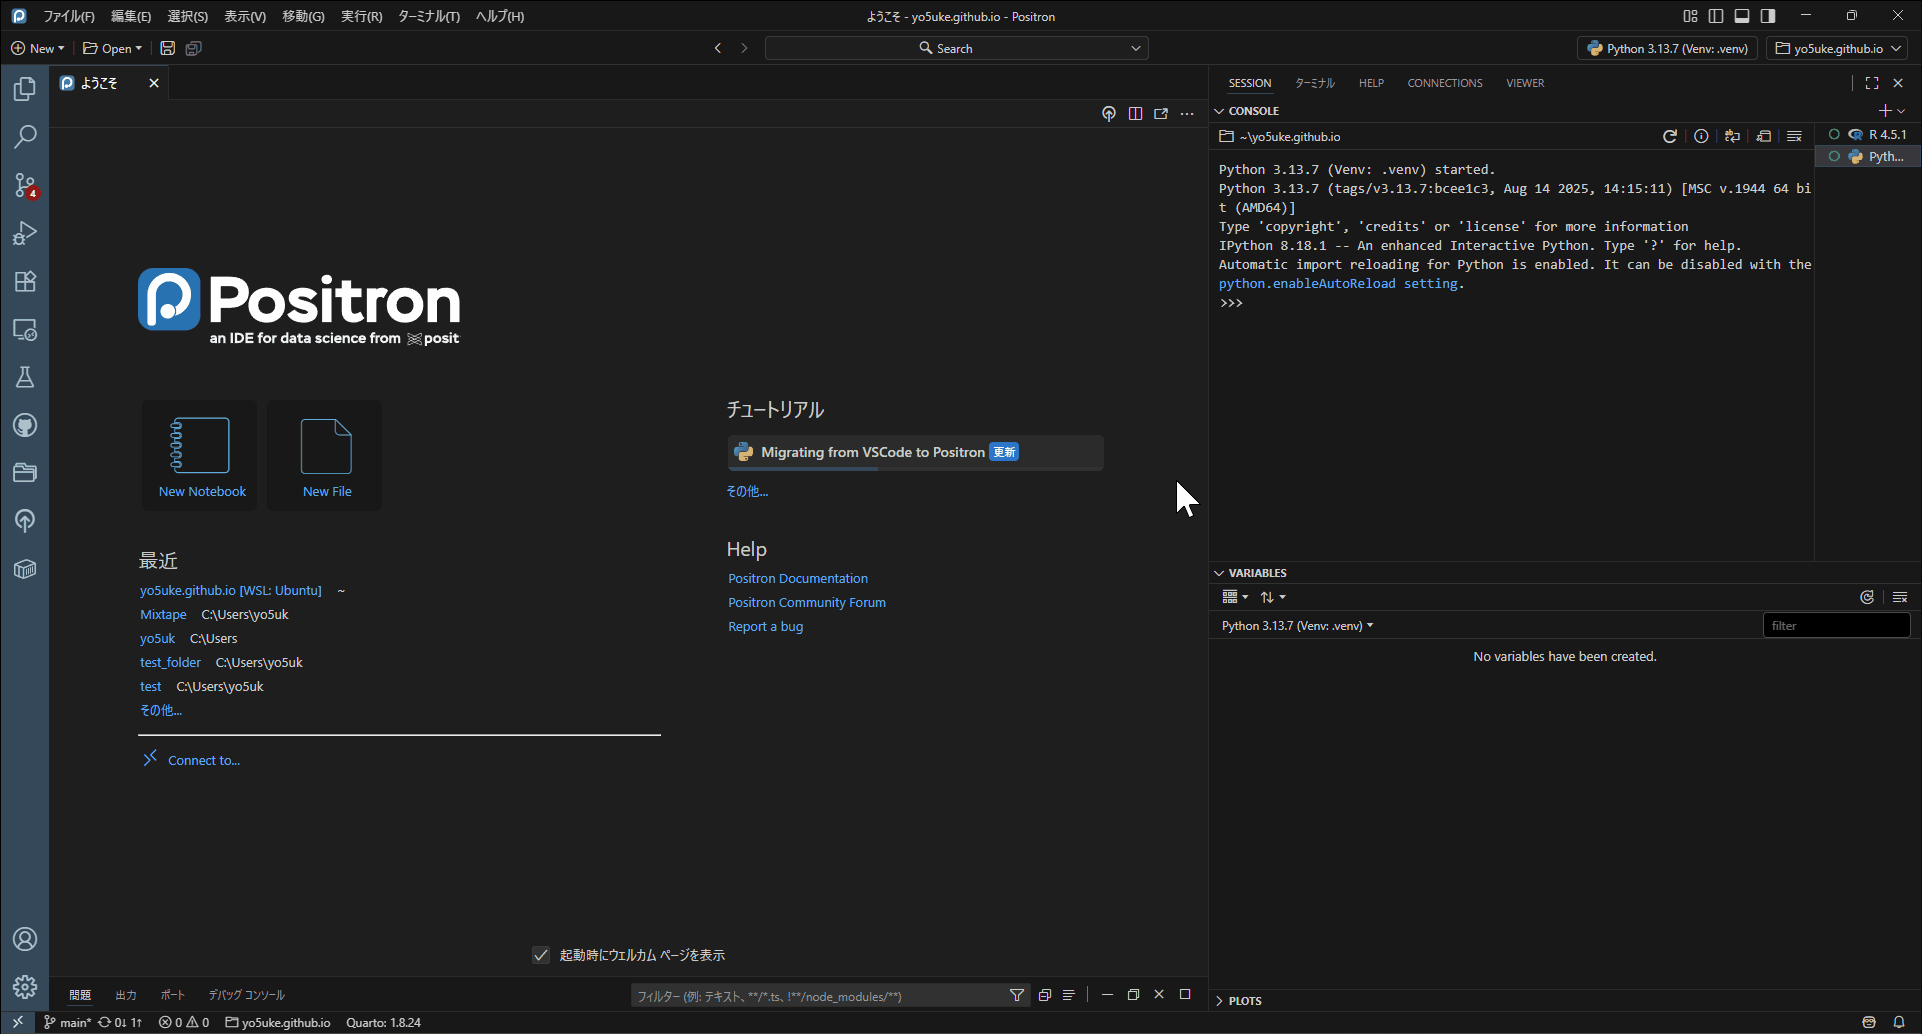Image resolution: width=1922 pixels, height=1034 pixels.
Task: Open the ターミナル(T) menu
Action: (428, 16)
